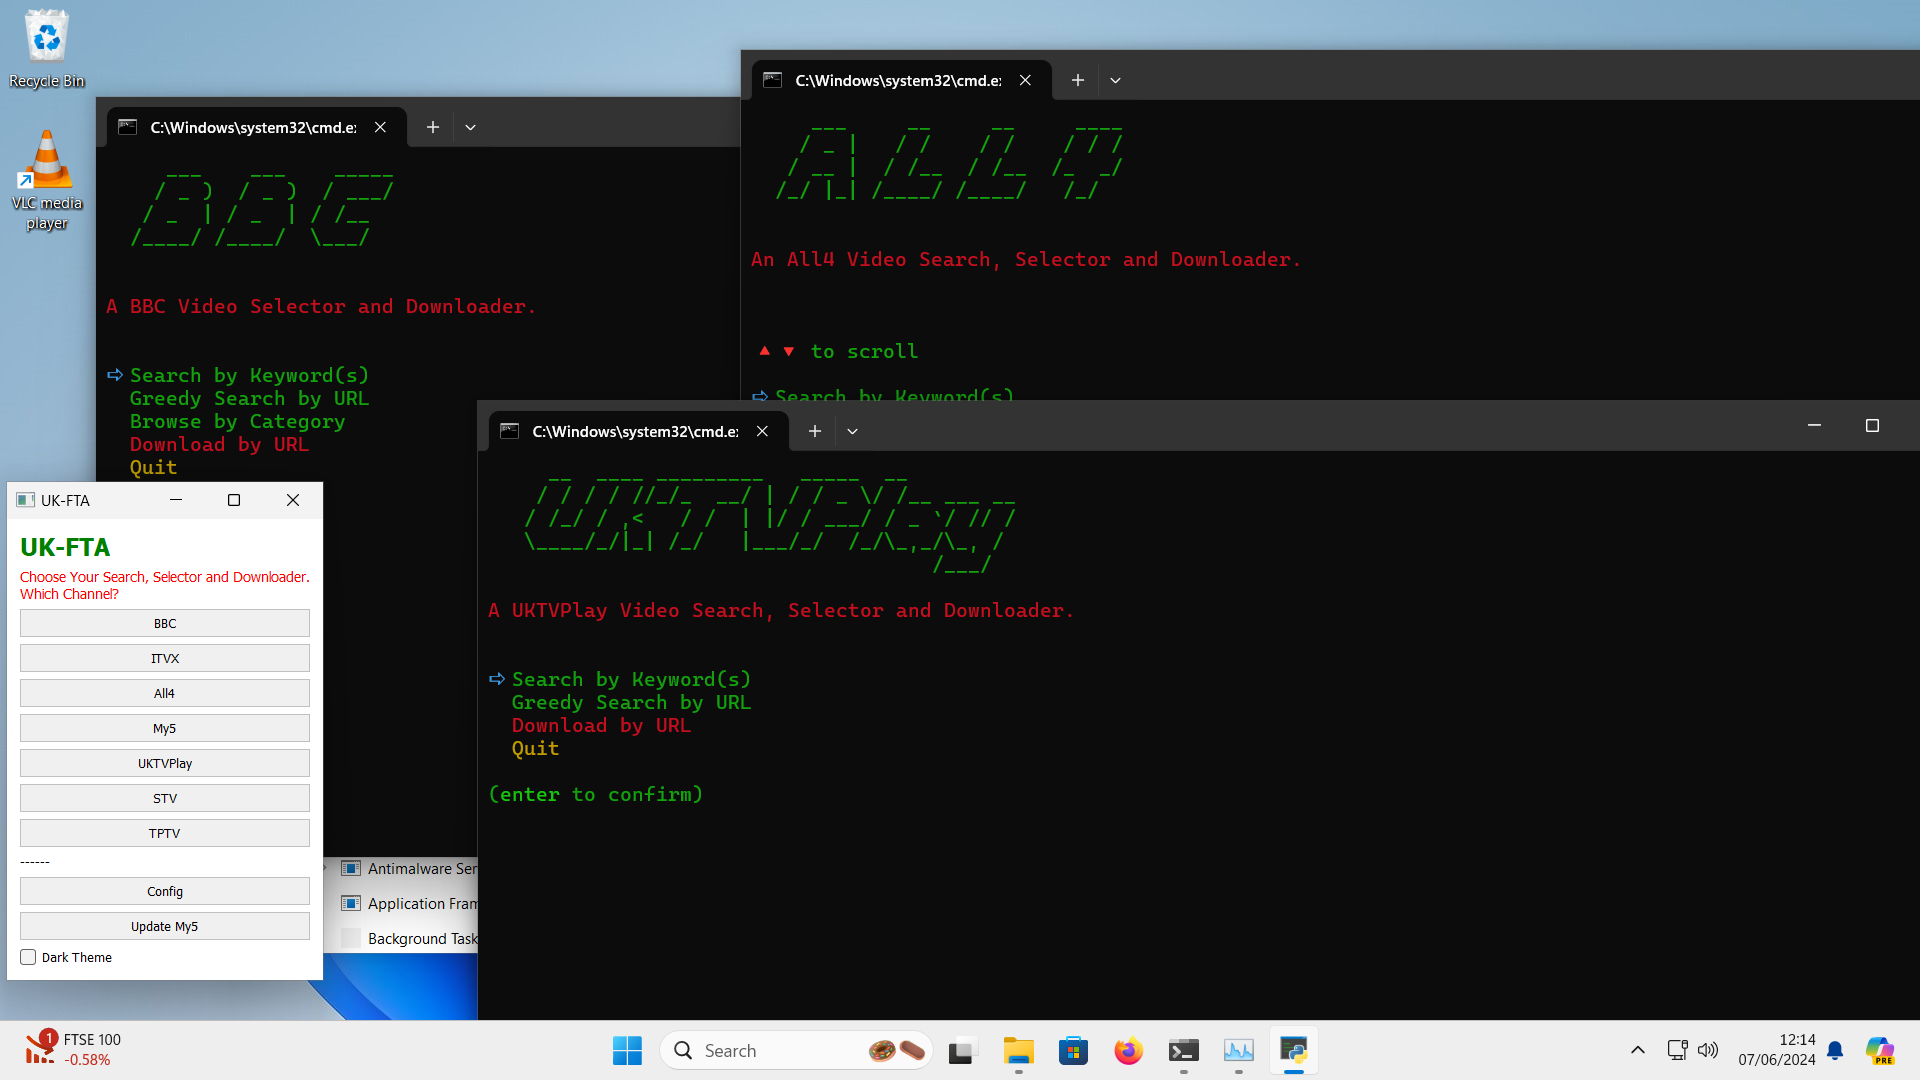1920x1080 pixels.
Task: Adjust the volume speaker icon in the tray
Action: pos(1708,1050)
